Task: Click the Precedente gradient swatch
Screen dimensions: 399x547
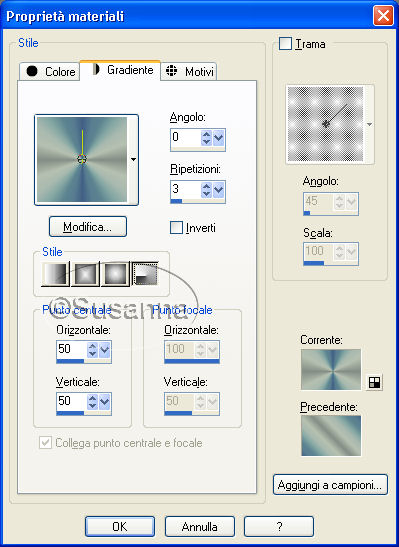Action: point(331,436)
